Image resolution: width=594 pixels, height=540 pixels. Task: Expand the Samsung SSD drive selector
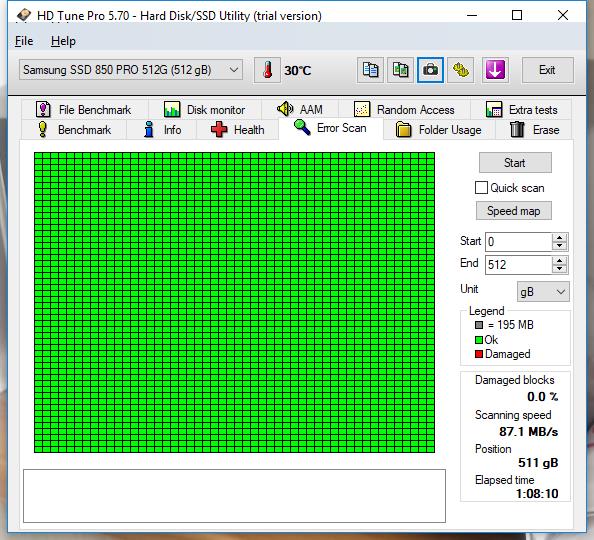[131, 70]
